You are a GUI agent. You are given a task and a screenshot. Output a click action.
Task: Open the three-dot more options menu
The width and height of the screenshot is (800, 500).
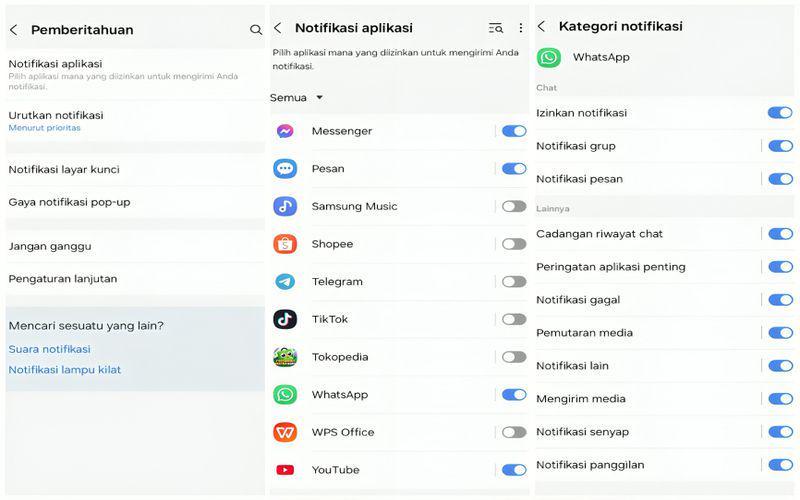tap(520, 28)
